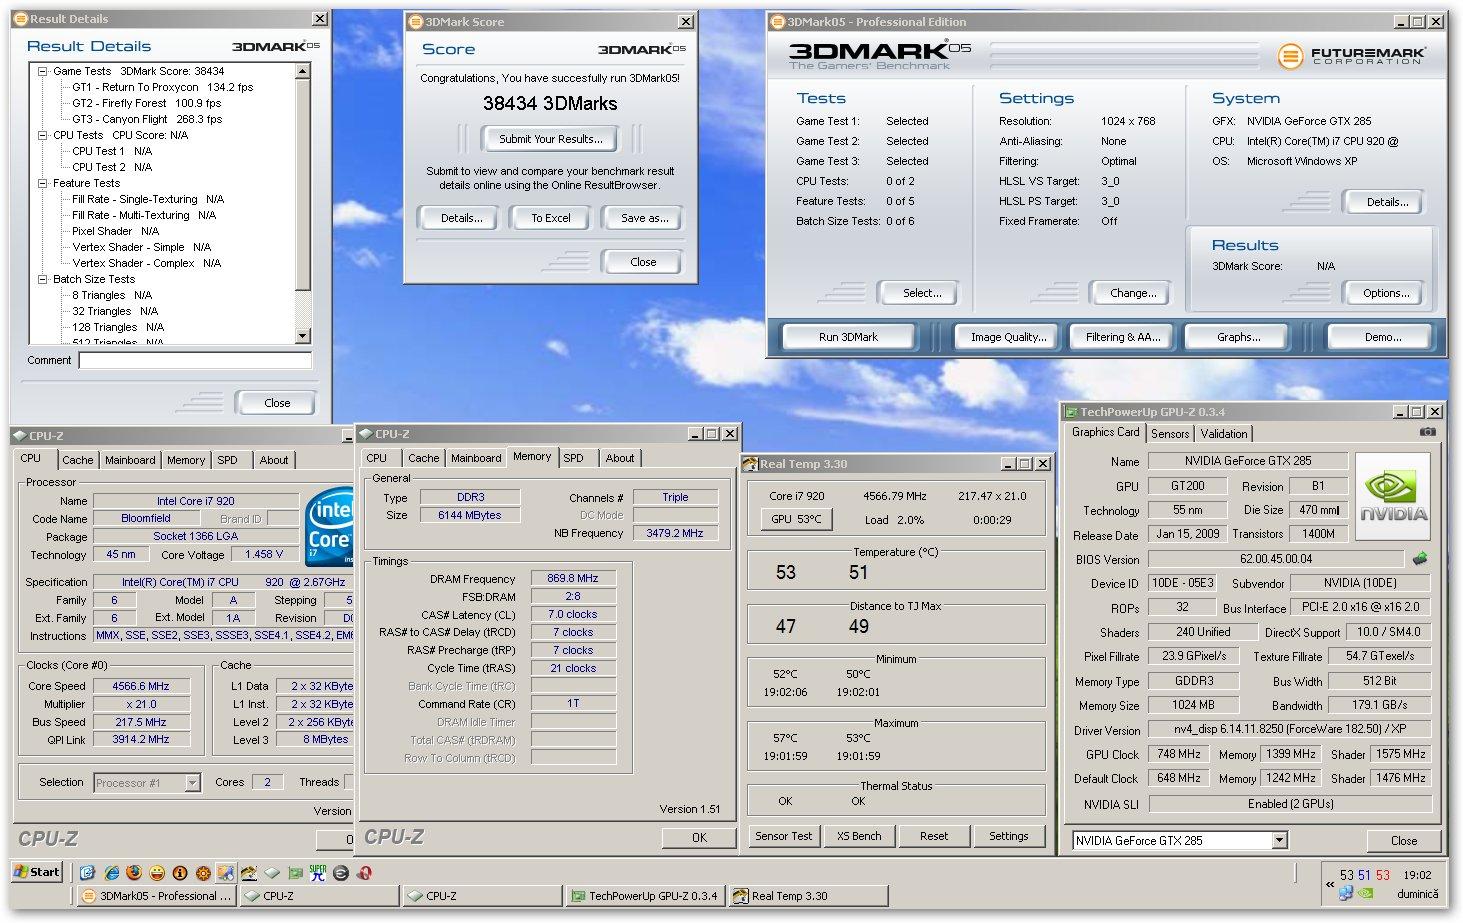Launch Firefox from the quick launch bar
The width and height of the screenshot is (1463, 923).
134,872
